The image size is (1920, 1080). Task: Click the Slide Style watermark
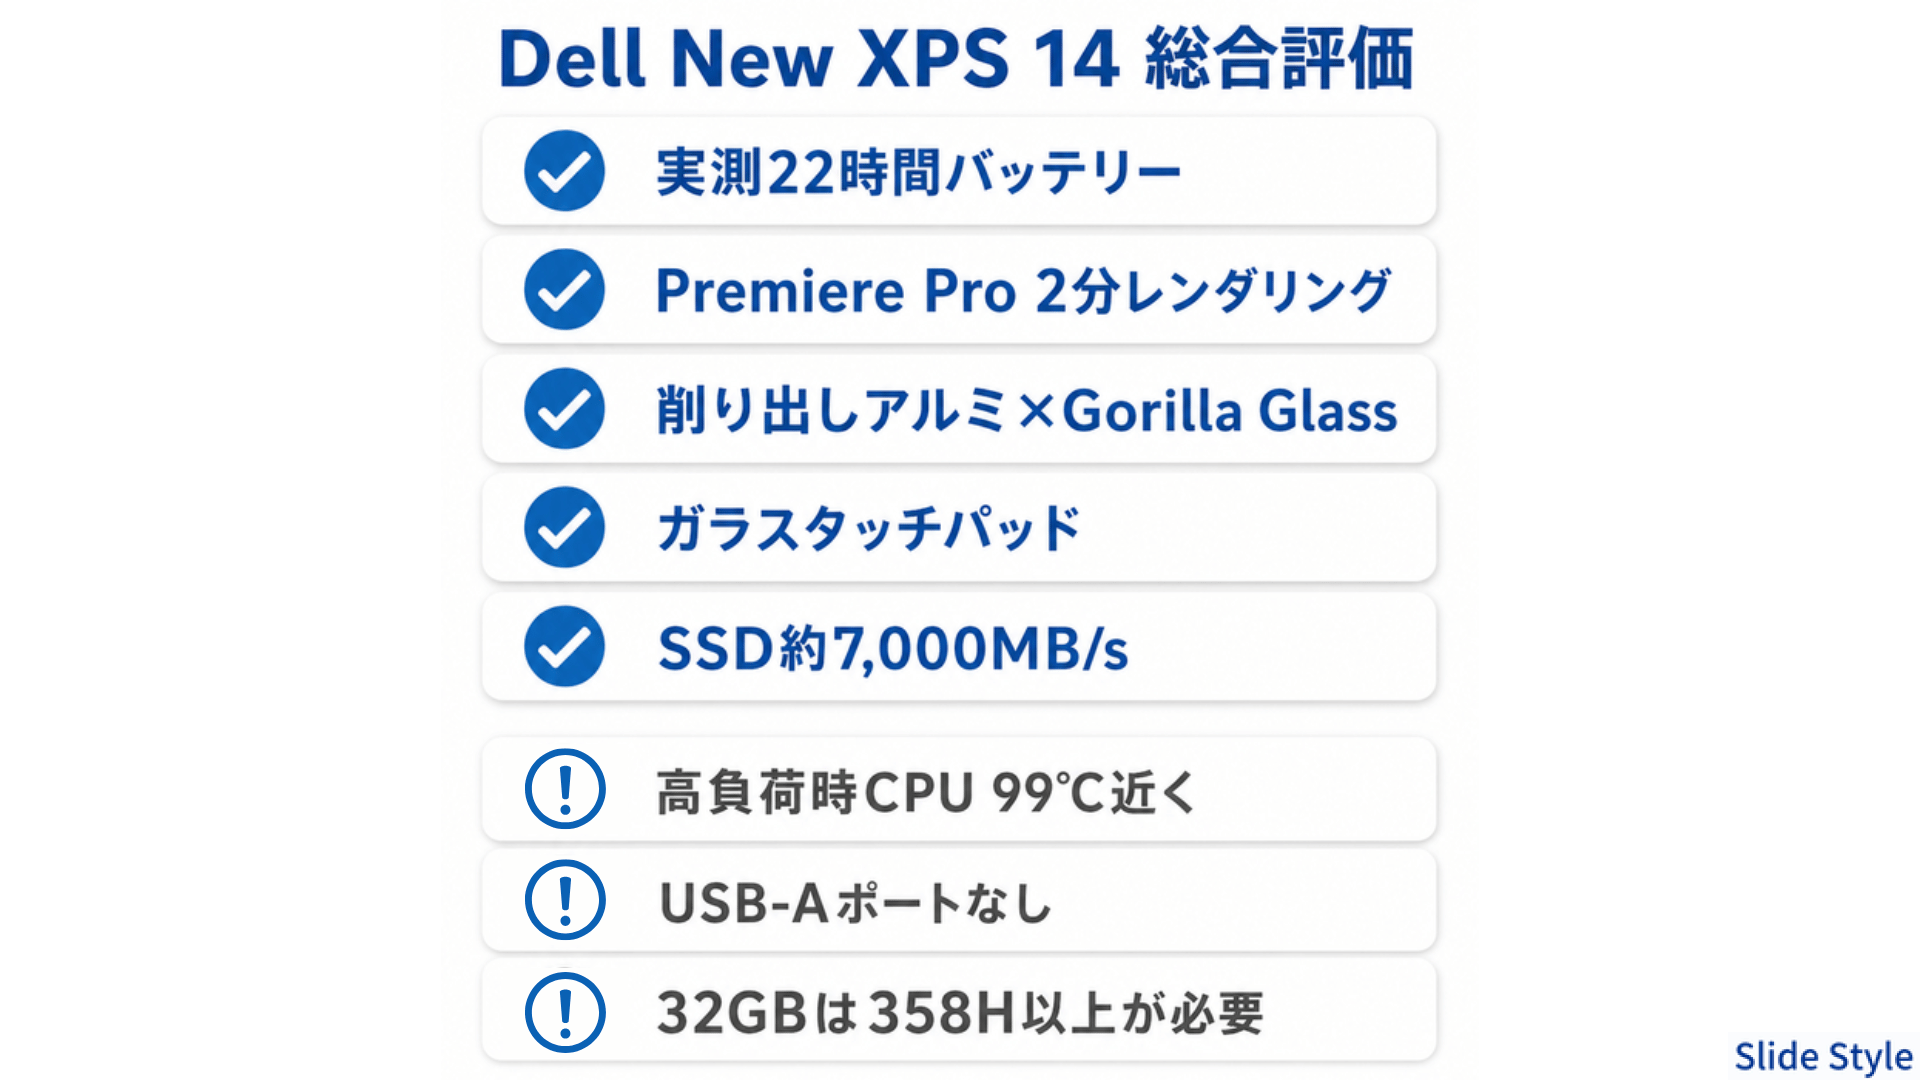tap(1822, 1056)
